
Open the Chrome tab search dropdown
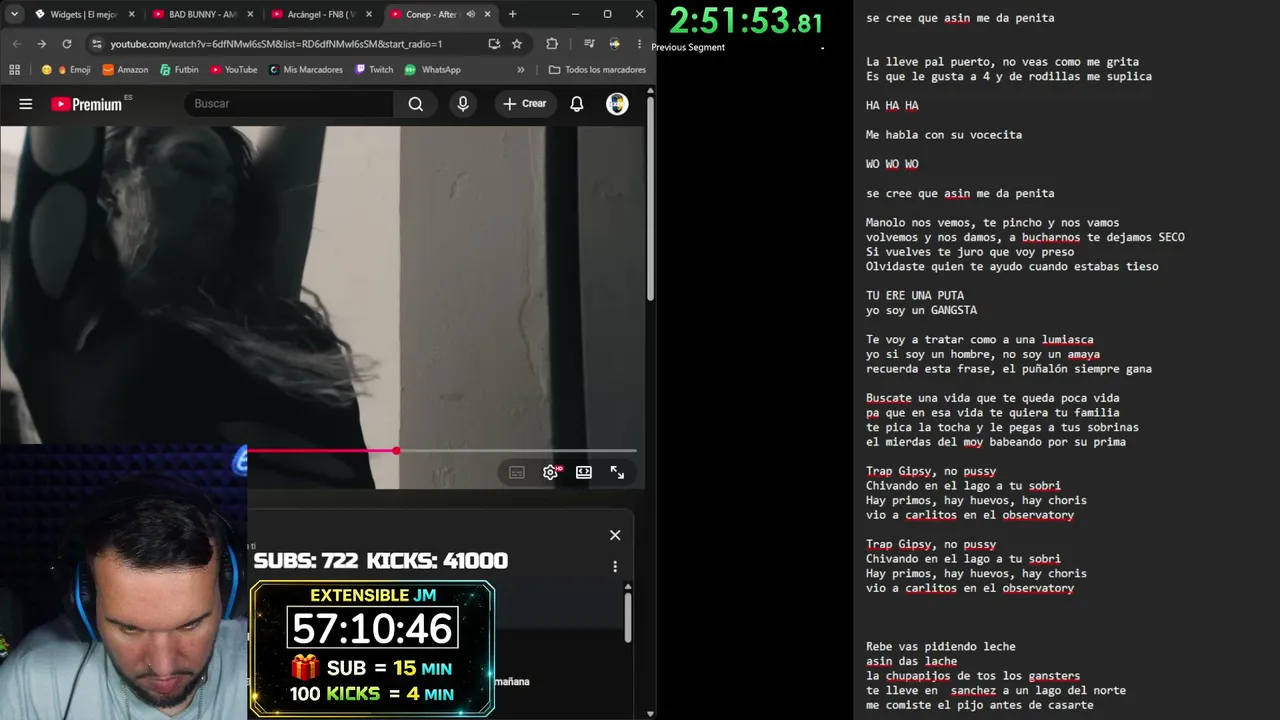pyautogui.click(x=14, y=14)
